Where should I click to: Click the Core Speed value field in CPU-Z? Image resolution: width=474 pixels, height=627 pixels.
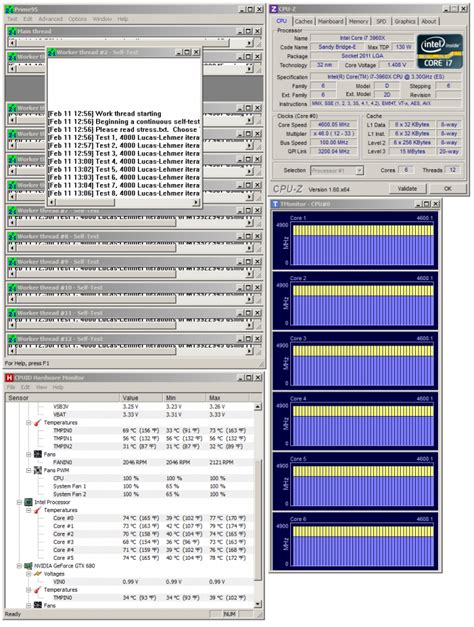(x=333, y=125)
